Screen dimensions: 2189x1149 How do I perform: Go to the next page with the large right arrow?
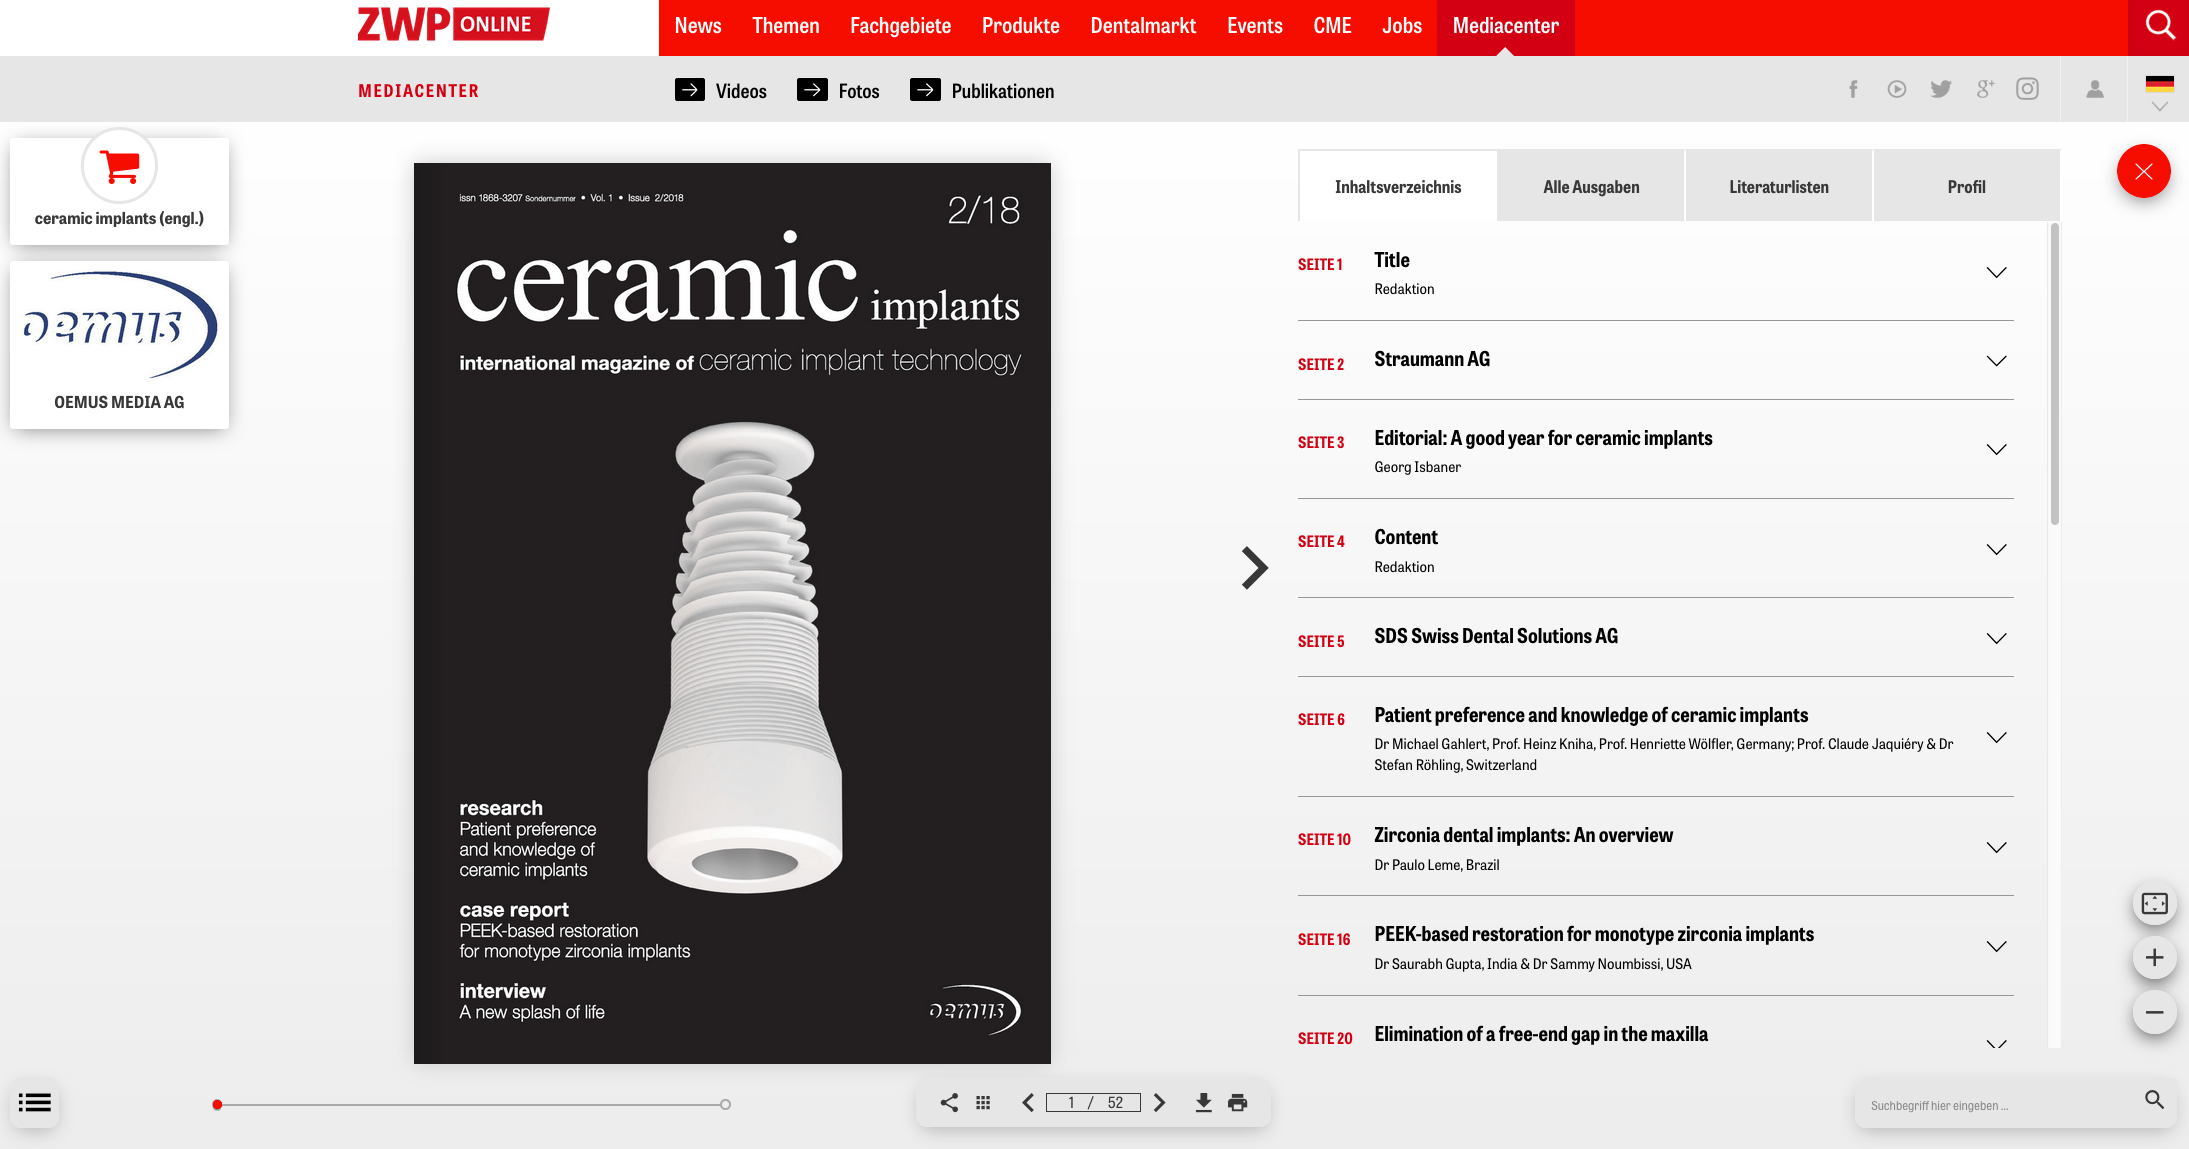(1254, 567)
